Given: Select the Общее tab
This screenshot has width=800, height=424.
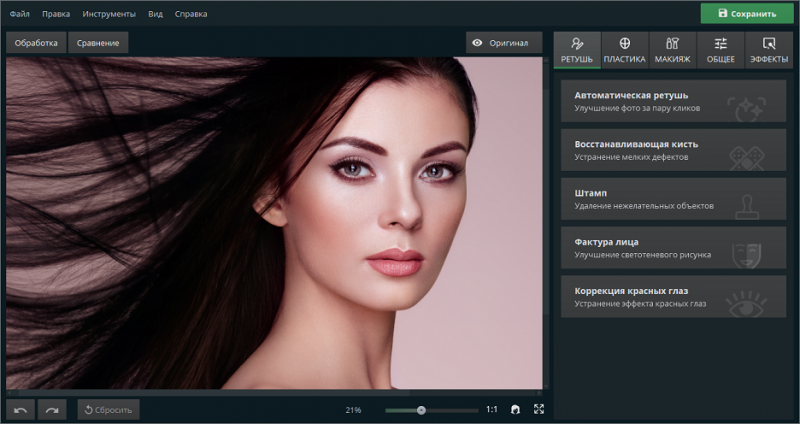Looking at the screenshot, I should point(720,50).
